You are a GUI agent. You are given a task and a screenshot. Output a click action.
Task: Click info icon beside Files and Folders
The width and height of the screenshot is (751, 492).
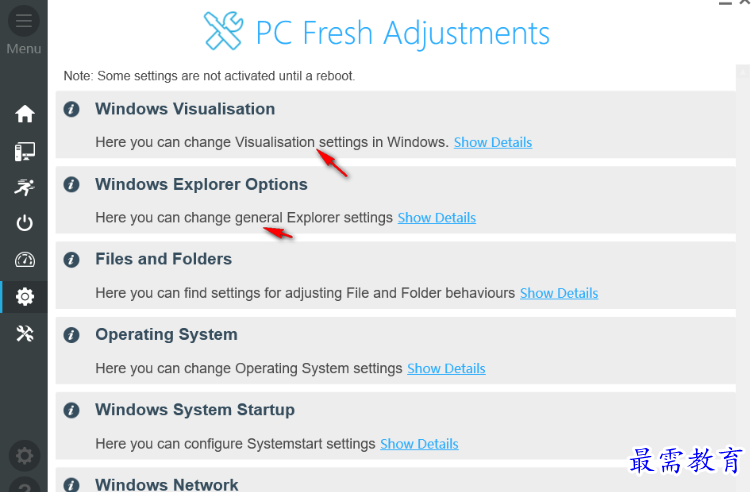[x=71, y=260]
